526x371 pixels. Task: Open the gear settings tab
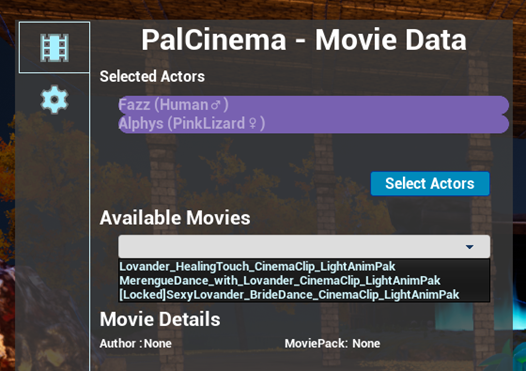pos(54,99)
